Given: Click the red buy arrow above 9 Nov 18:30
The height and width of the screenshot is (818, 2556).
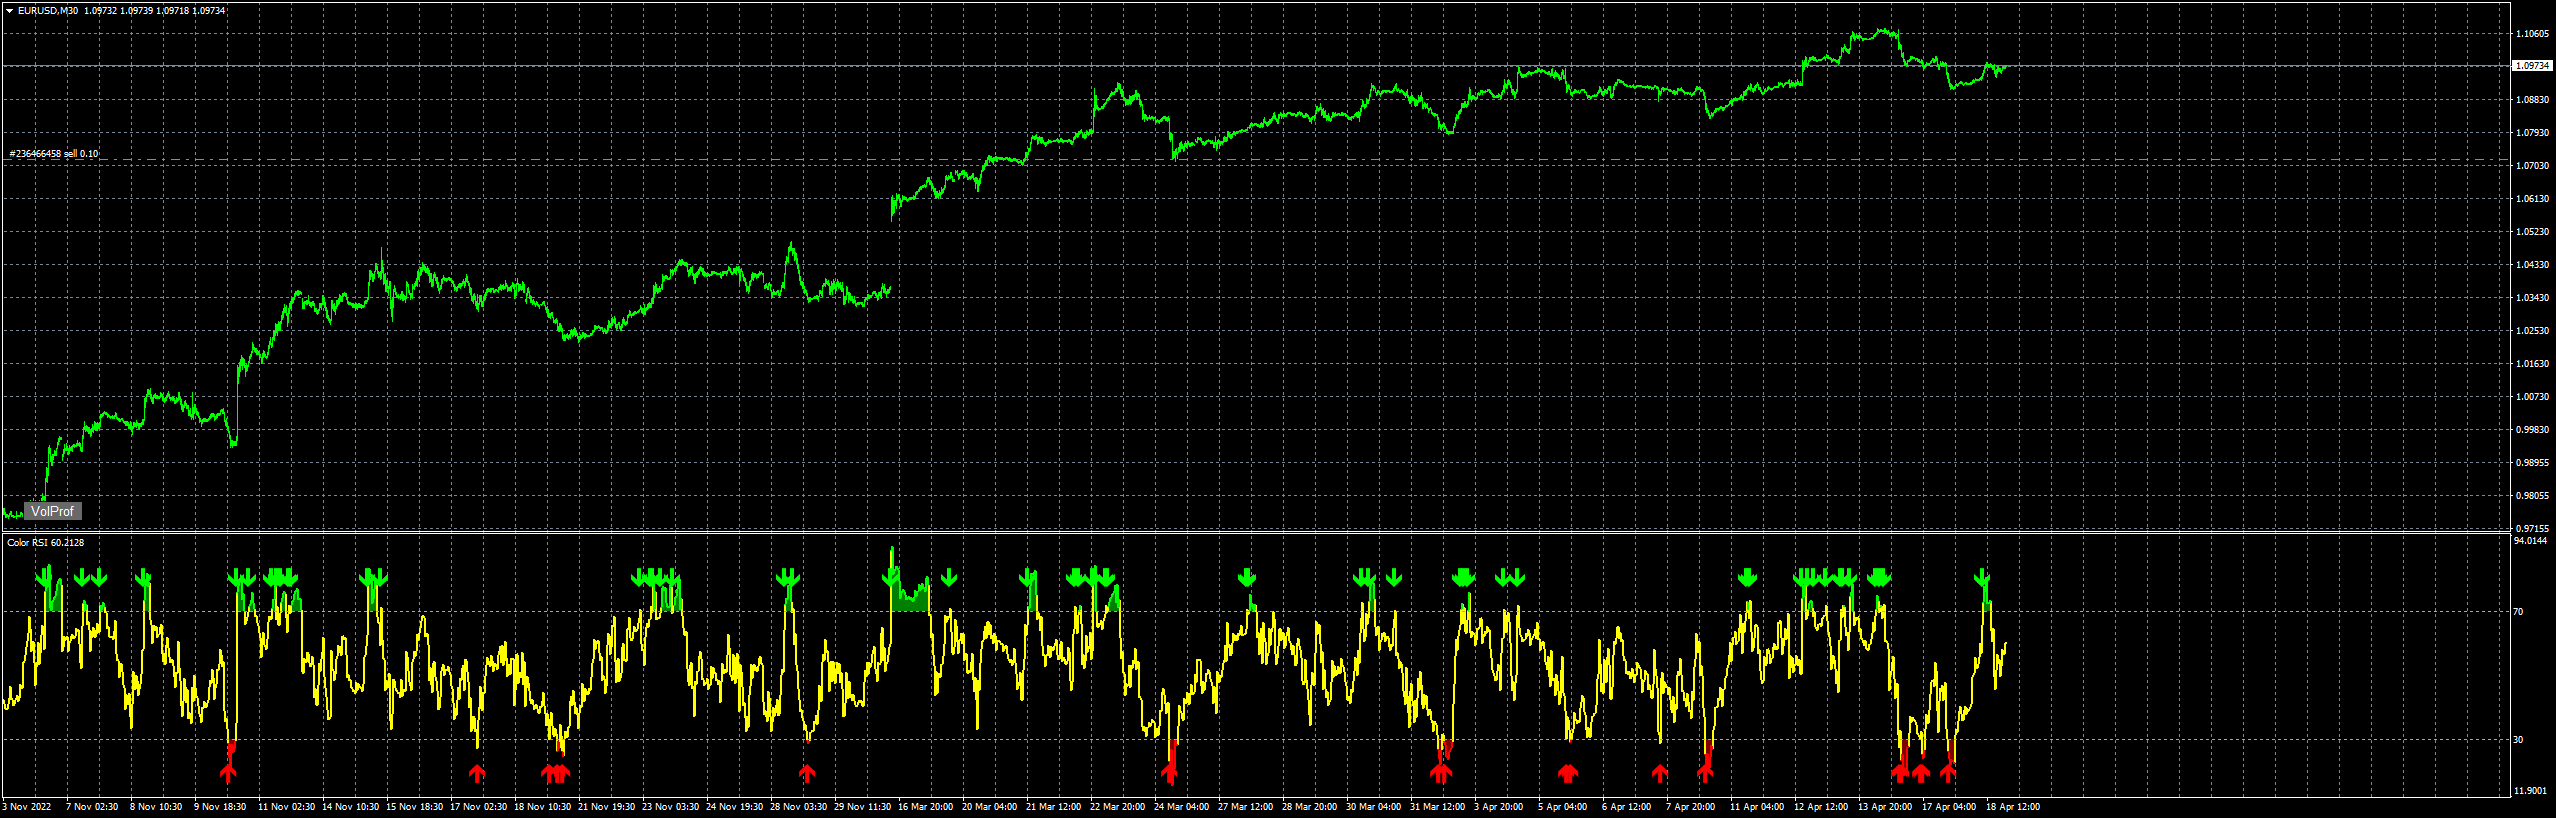Looking at the screenshot, I should coord(228,772).
